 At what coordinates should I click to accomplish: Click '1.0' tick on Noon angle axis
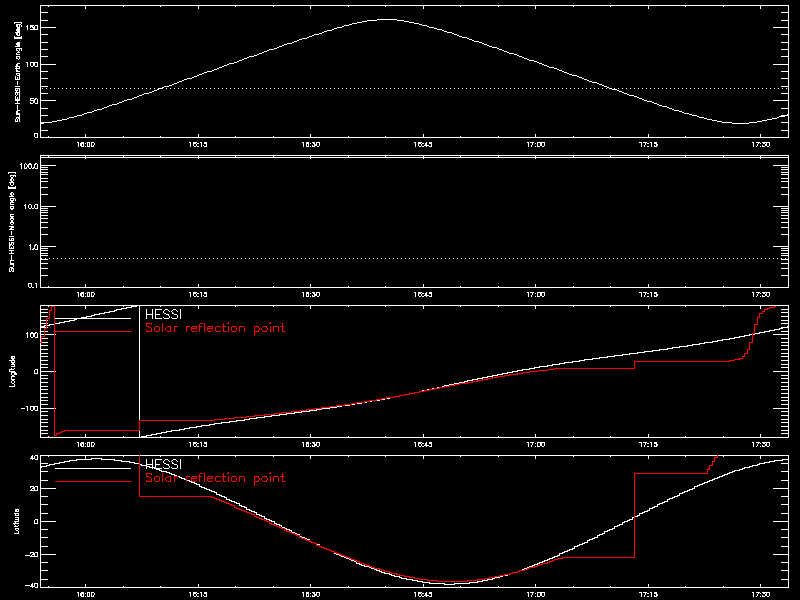(32, 247)
